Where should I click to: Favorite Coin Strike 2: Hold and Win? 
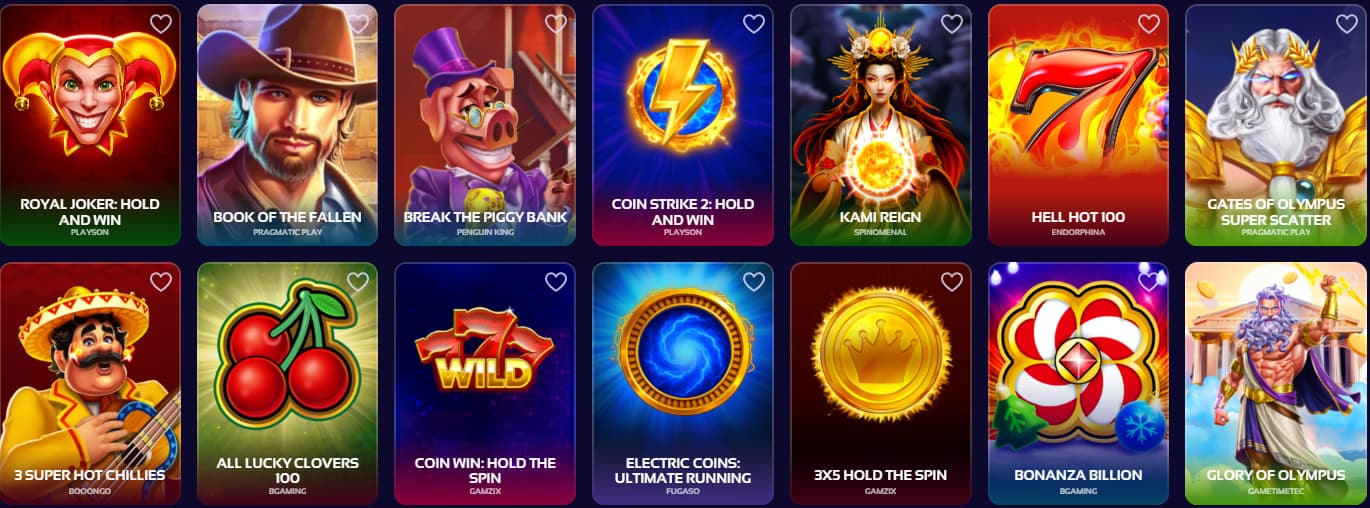click(x=754, y=23)
